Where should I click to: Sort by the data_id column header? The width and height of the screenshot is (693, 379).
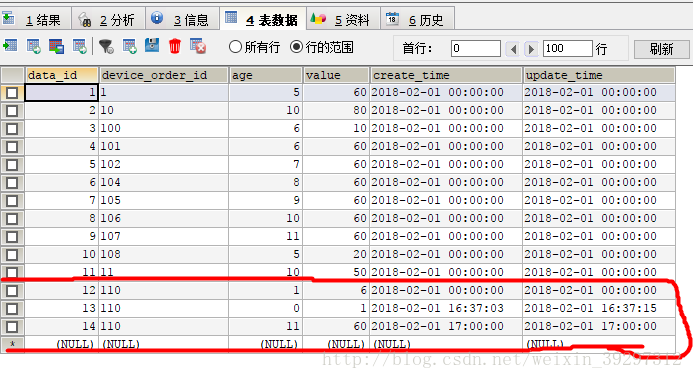tap(61, 75)
